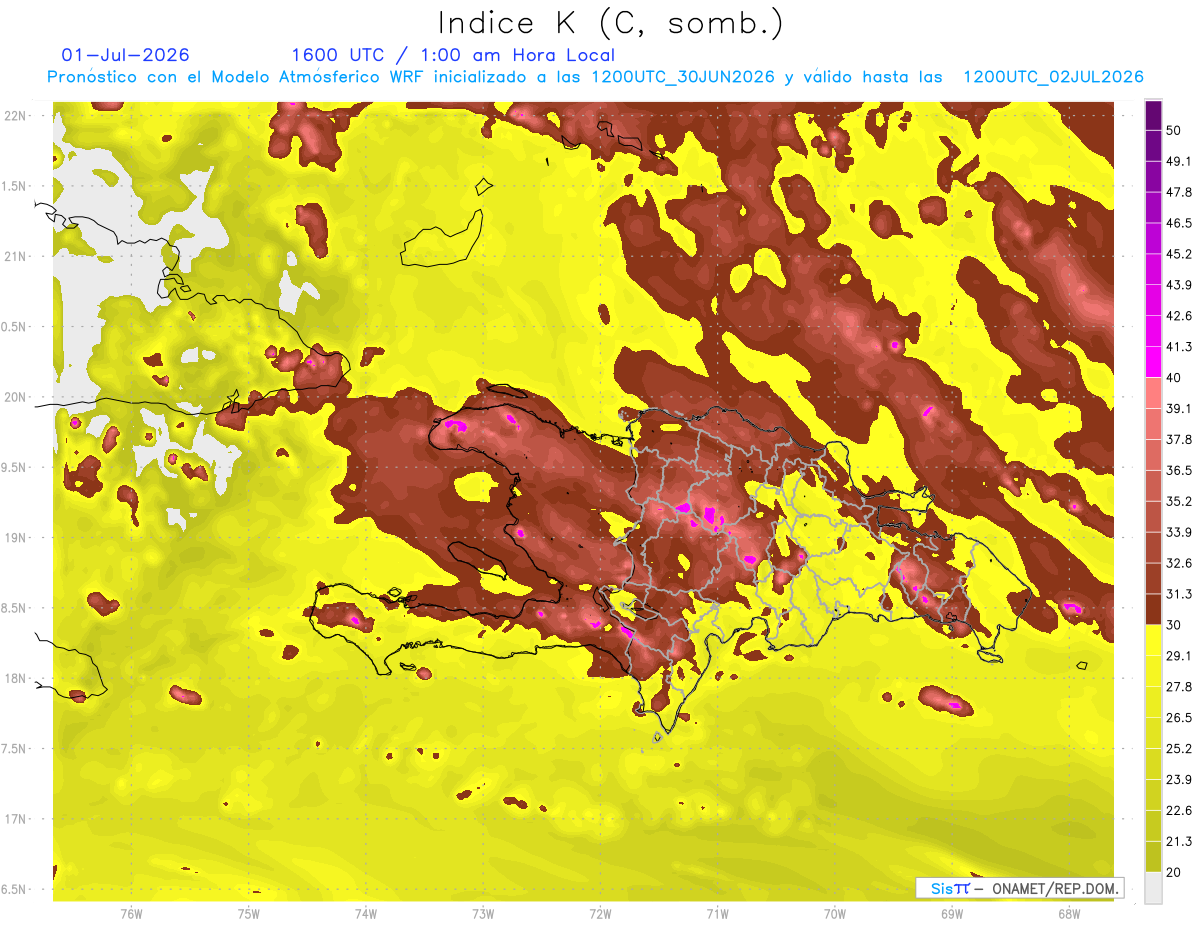Click the longitude label '71W'
This screenshot has width=1200, height=927.
(x=717, y=914)
